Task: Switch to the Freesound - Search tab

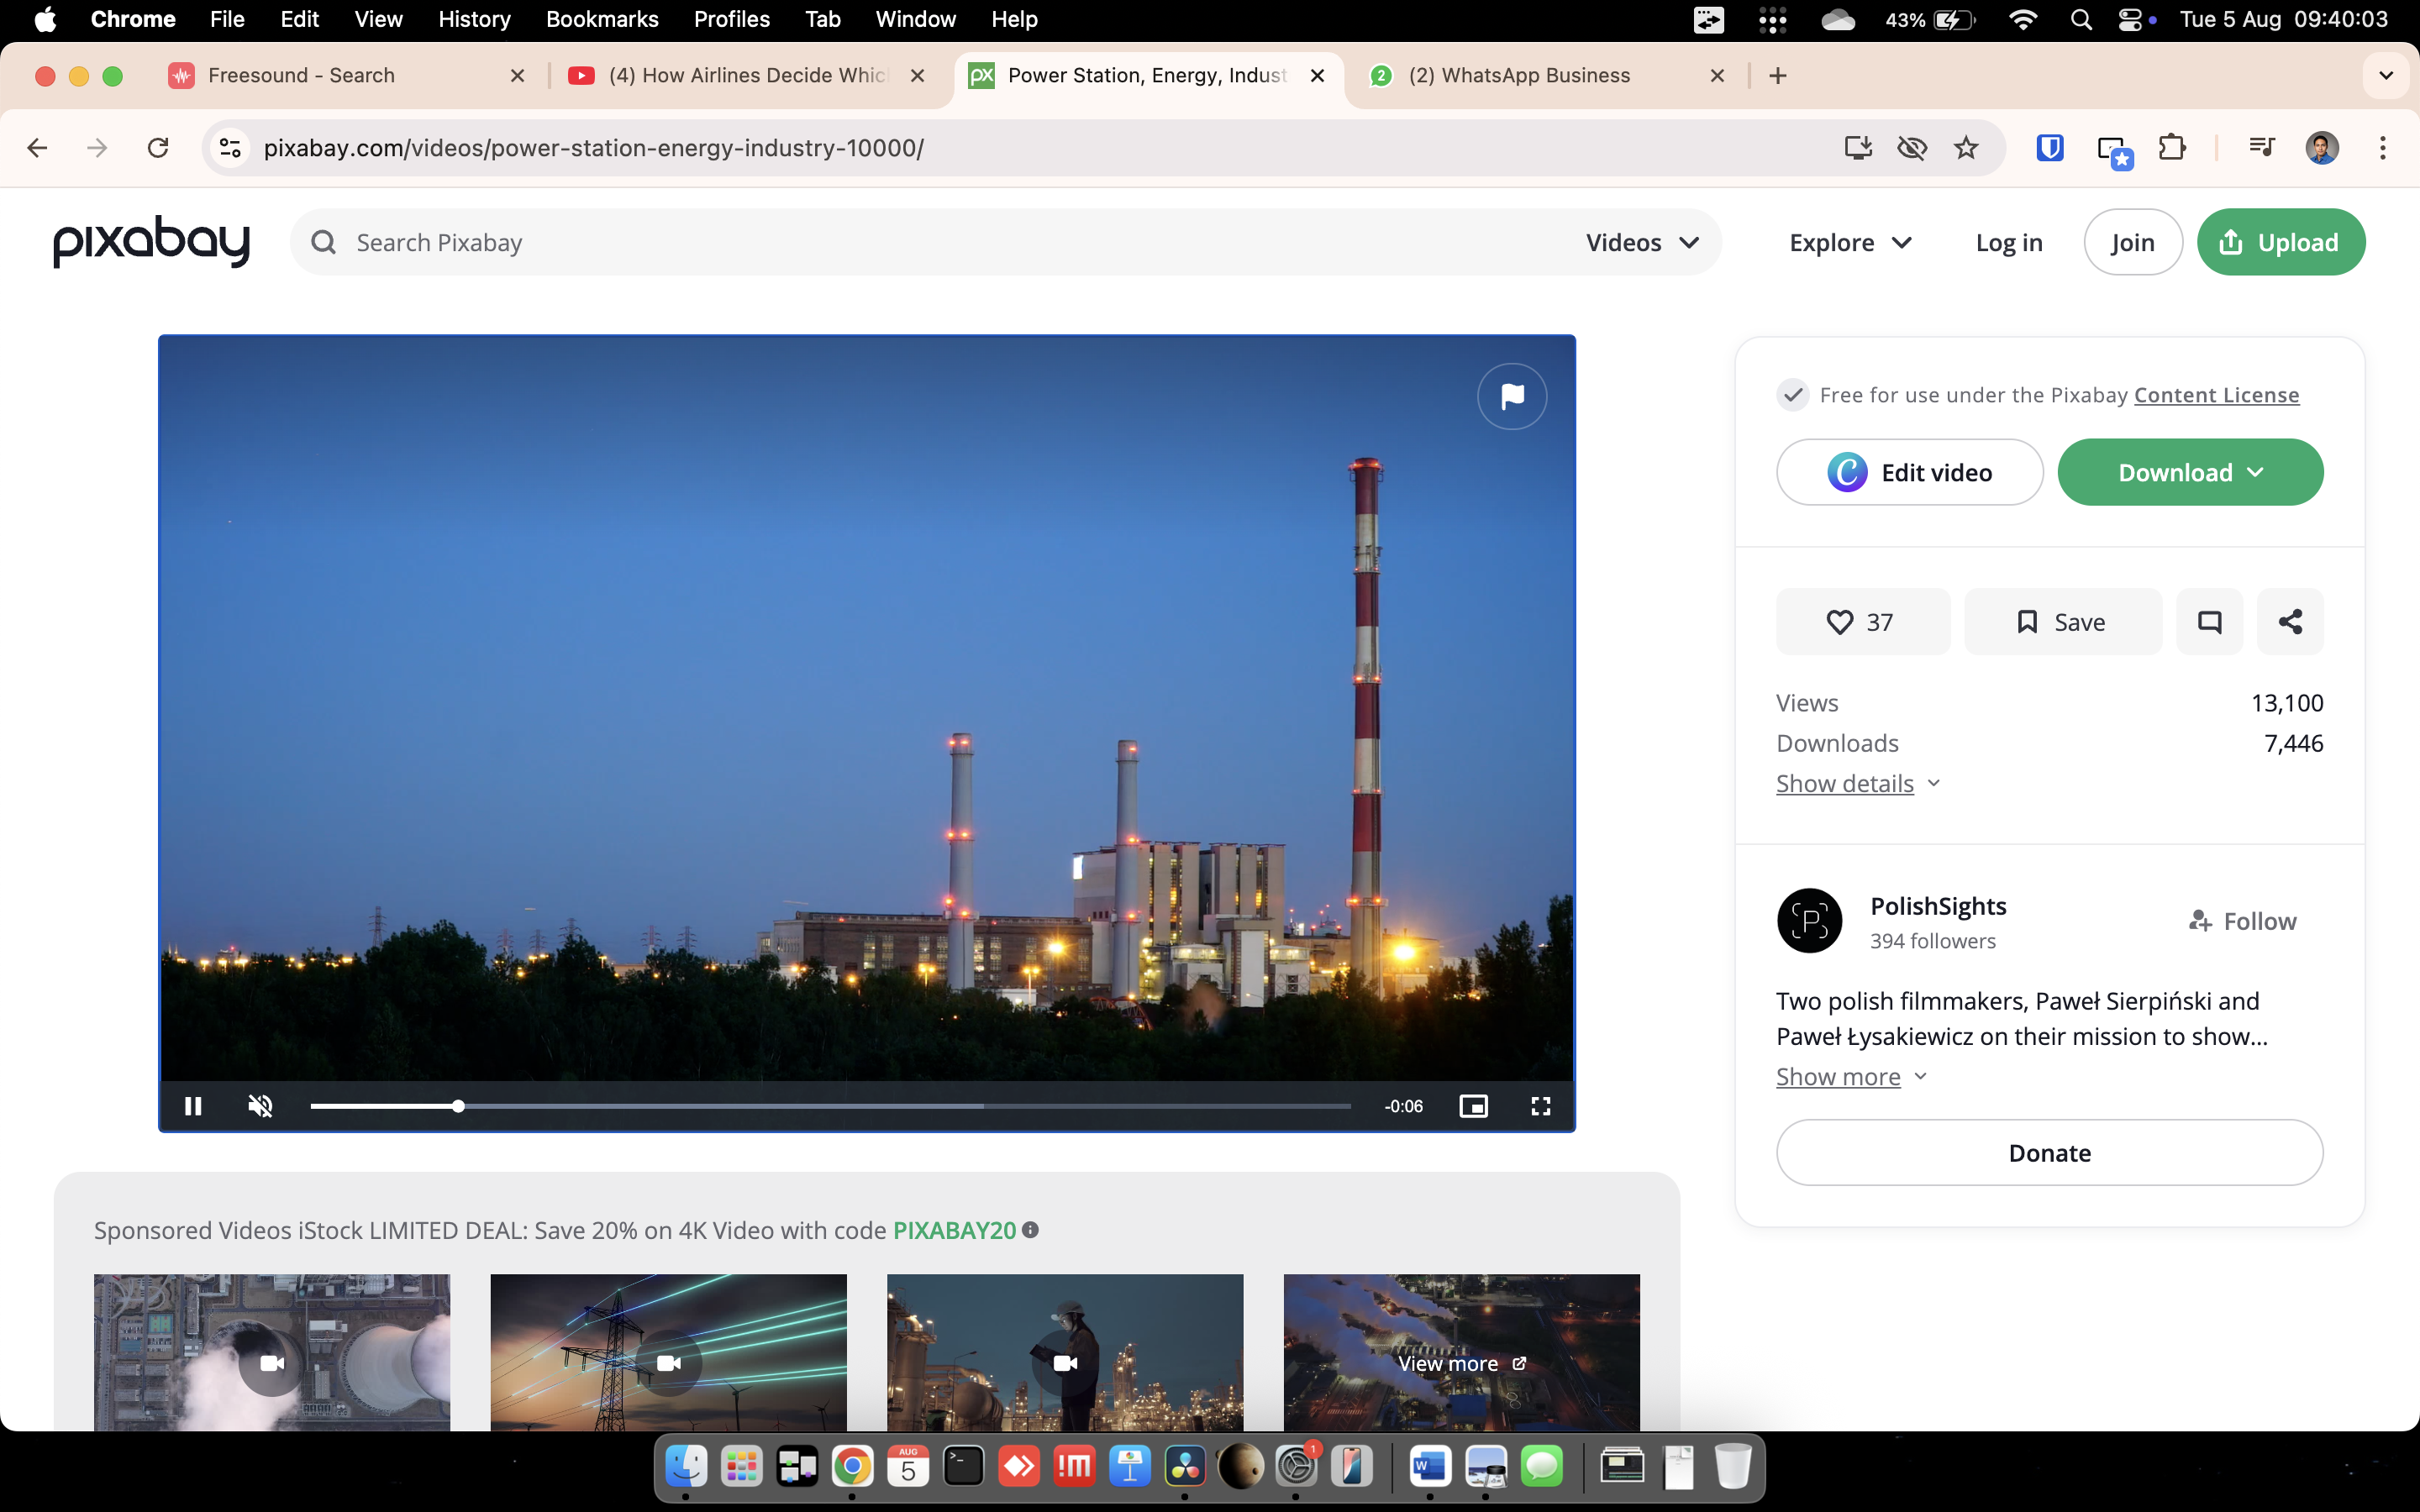Action: click(x=301, y=75)
